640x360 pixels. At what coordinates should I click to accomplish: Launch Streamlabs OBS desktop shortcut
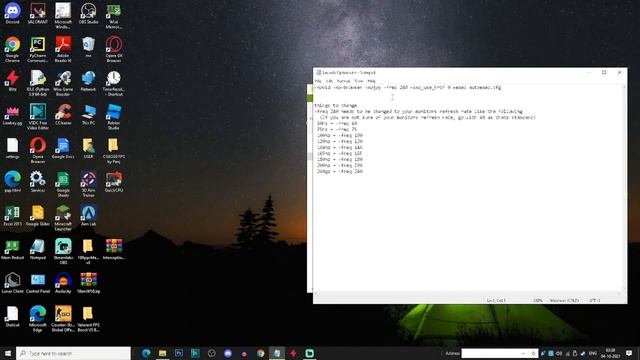click(x=63, y=251)
